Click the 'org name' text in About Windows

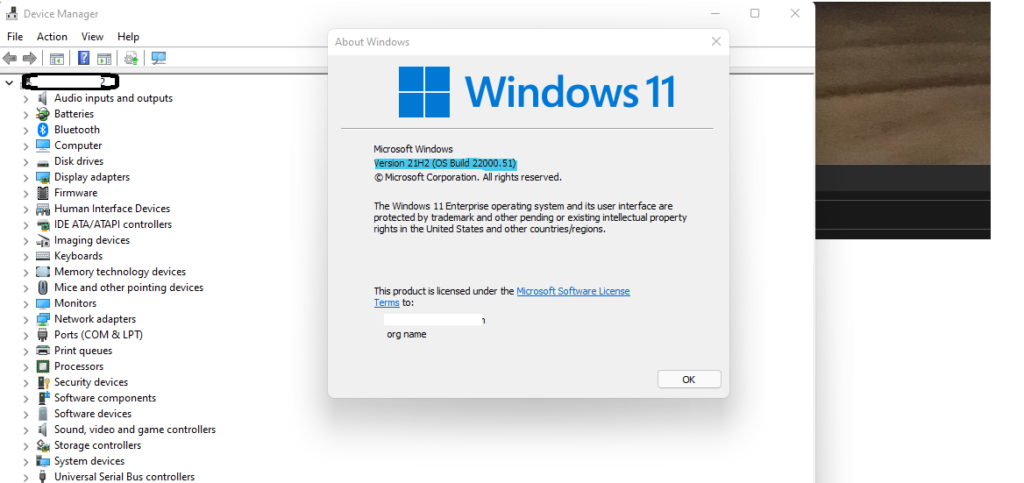click(x=406, y=334)
